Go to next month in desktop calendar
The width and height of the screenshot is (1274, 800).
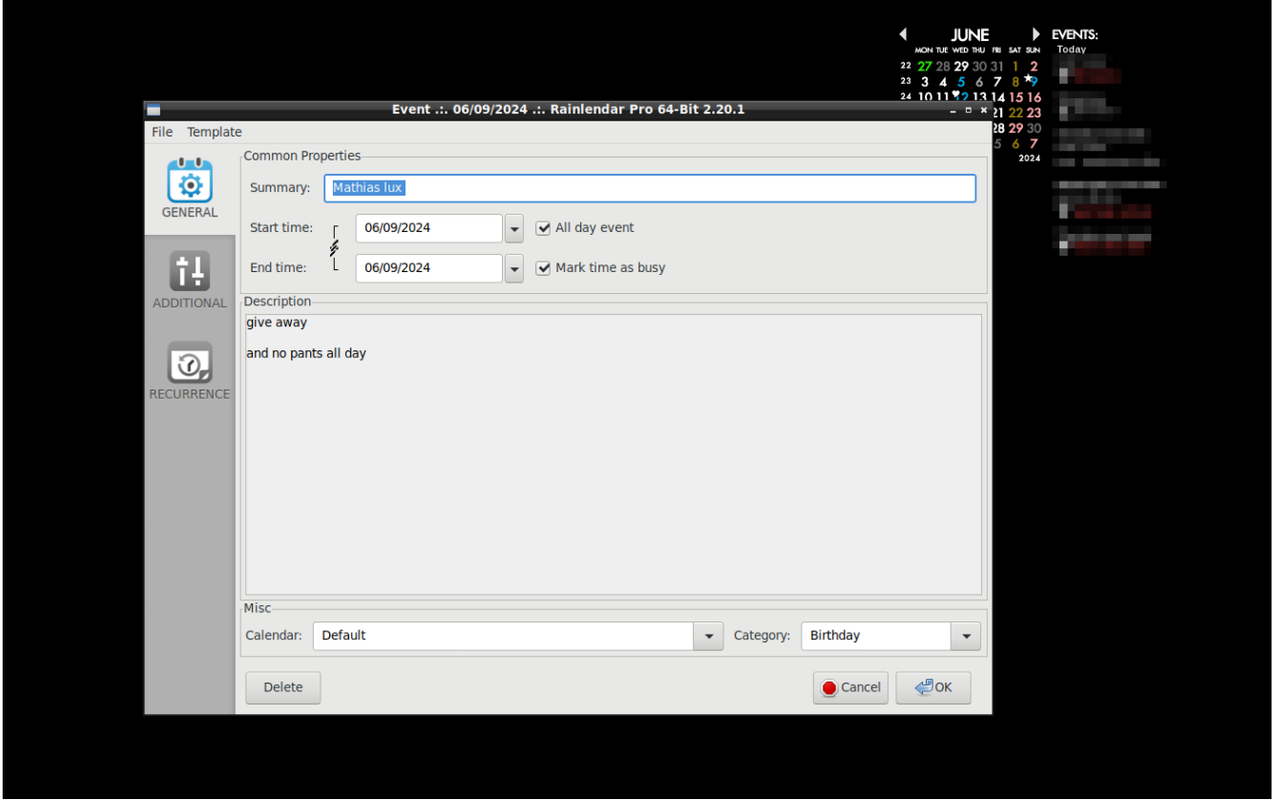point(1036,34)
